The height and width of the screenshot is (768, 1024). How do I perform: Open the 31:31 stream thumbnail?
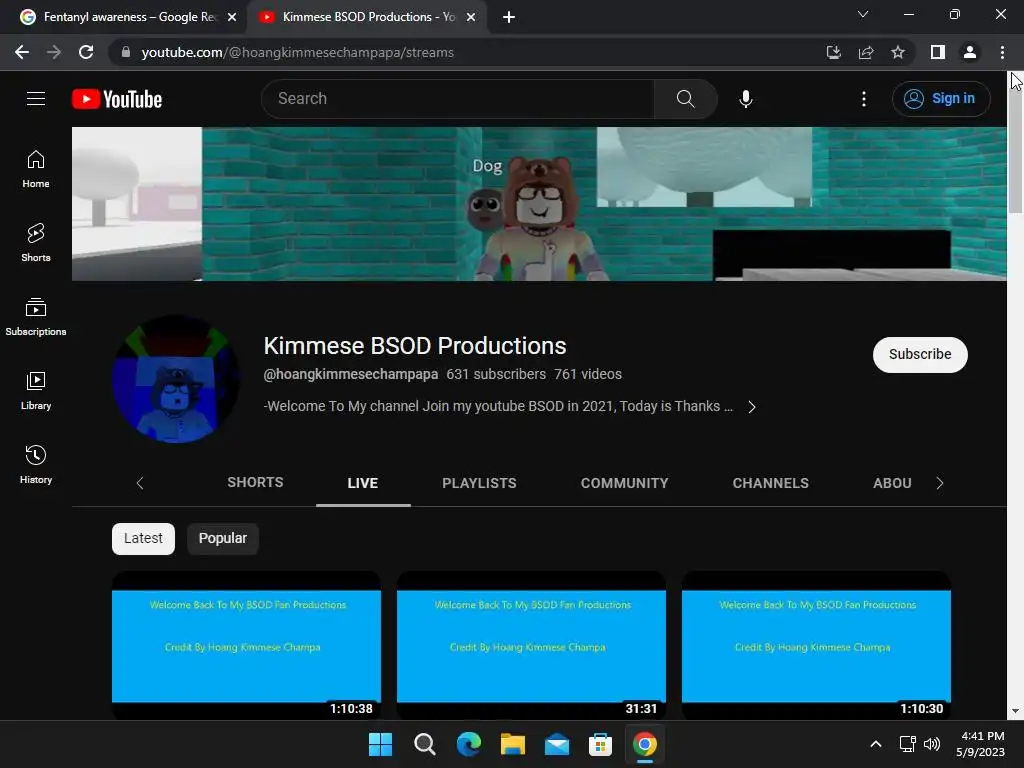532,645
